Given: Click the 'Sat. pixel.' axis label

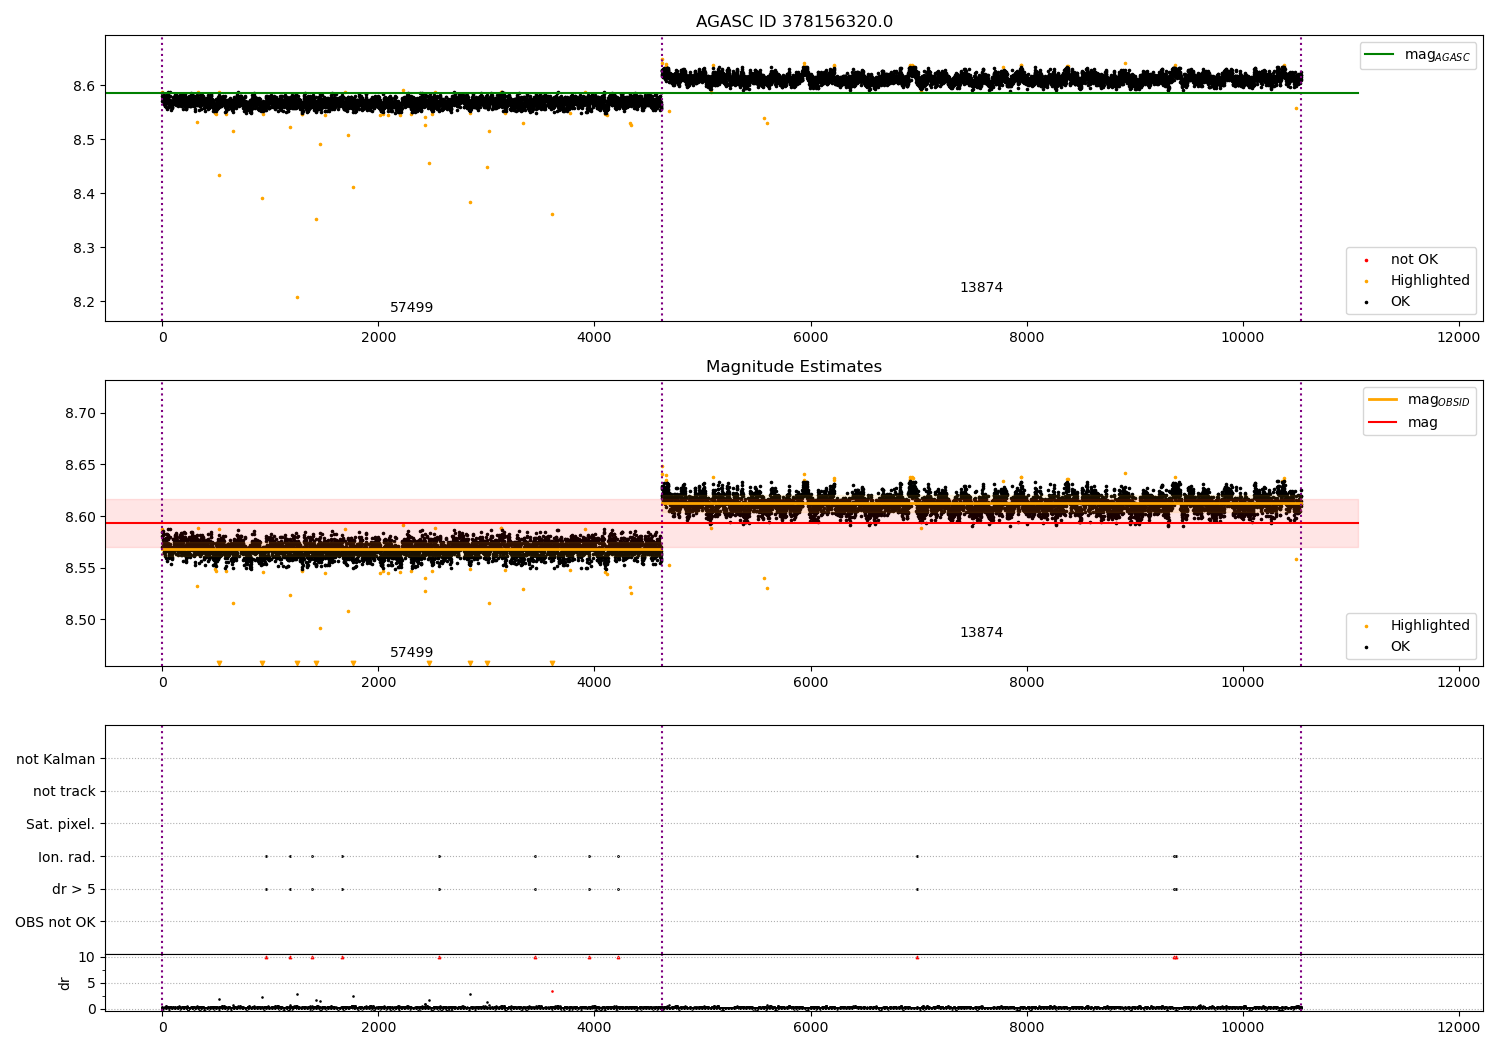Looking at the screenshot, I should click(x=61, y=825).
